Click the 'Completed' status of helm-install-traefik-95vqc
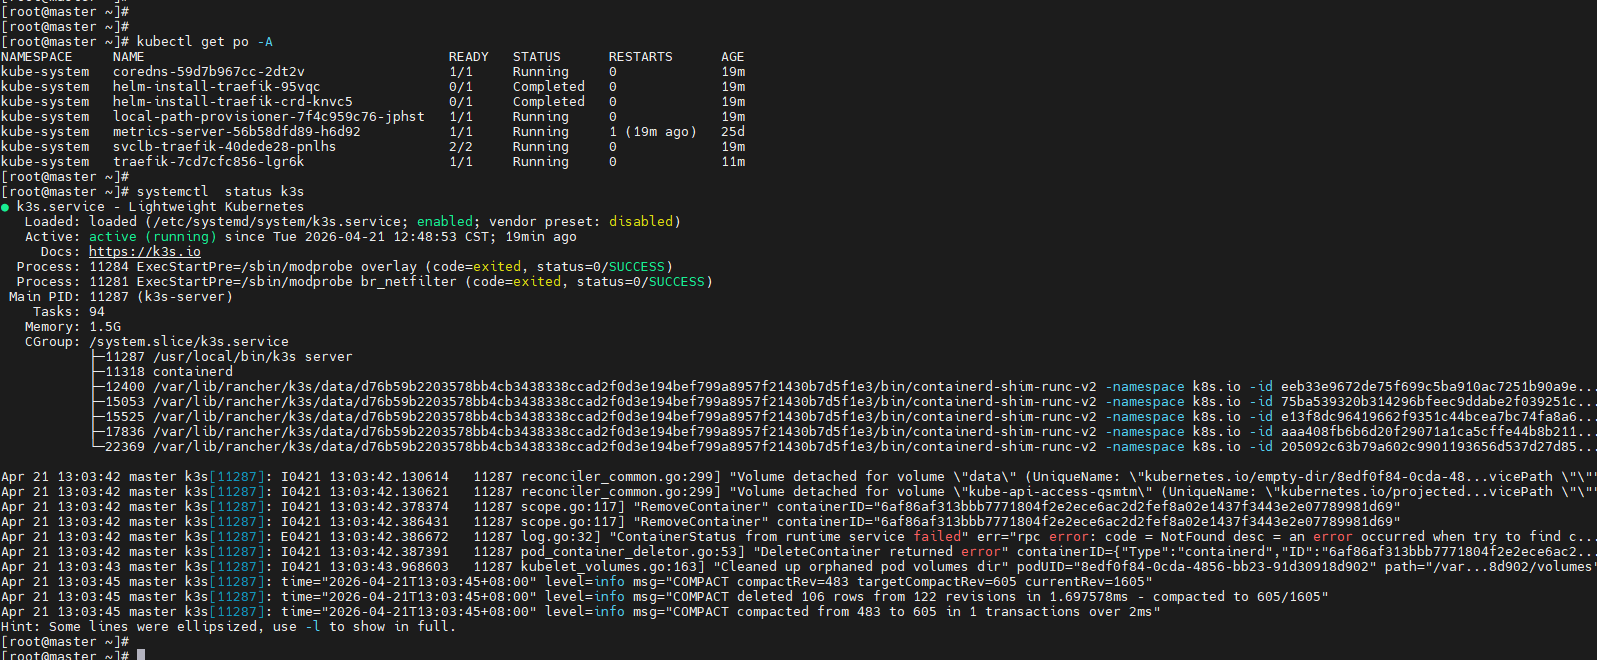Viewport: 1597px width, 660px height. click(x=549, y=87)
